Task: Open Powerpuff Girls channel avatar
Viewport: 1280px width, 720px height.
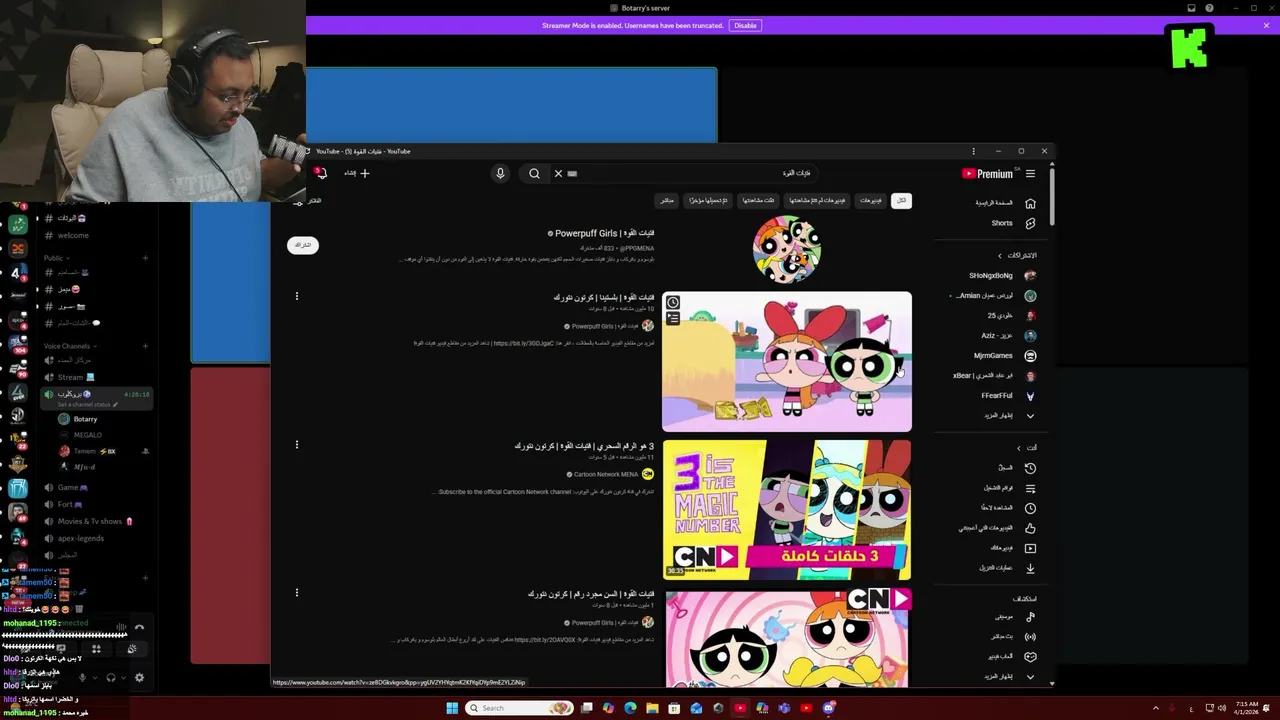Action: pos(787,250)
